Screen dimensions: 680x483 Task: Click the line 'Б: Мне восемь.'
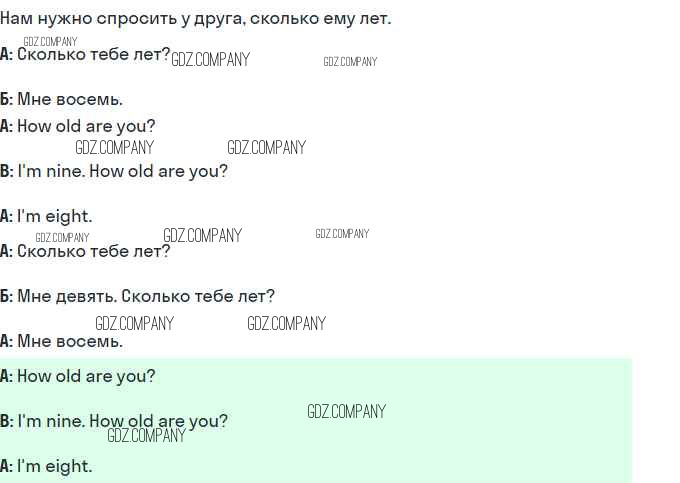click(62, 99)
